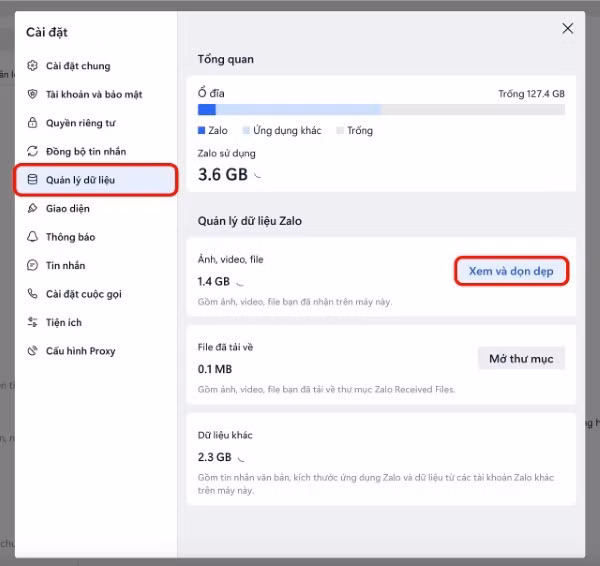Click the gear icon beside Cài đặt chung
600x566 pixels.
click(x=33, y=66)
